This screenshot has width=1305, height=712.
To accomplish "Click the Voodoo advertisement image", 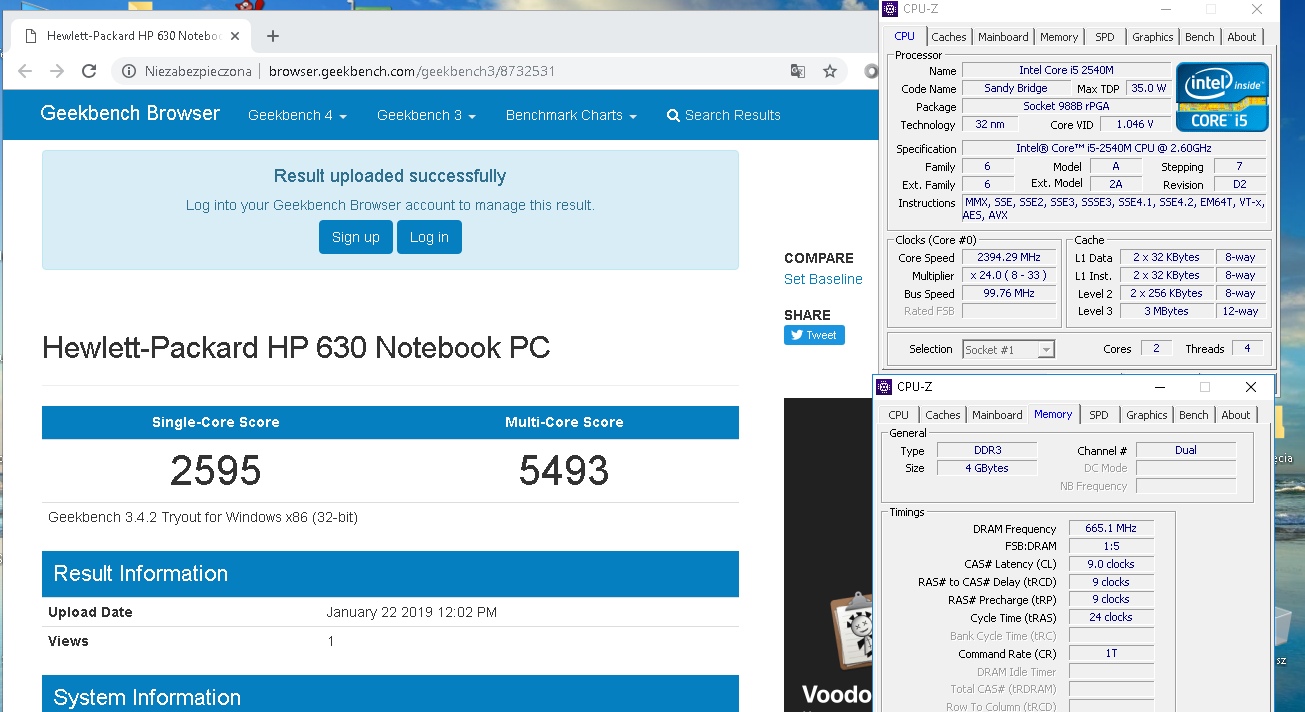I will 828,555.
